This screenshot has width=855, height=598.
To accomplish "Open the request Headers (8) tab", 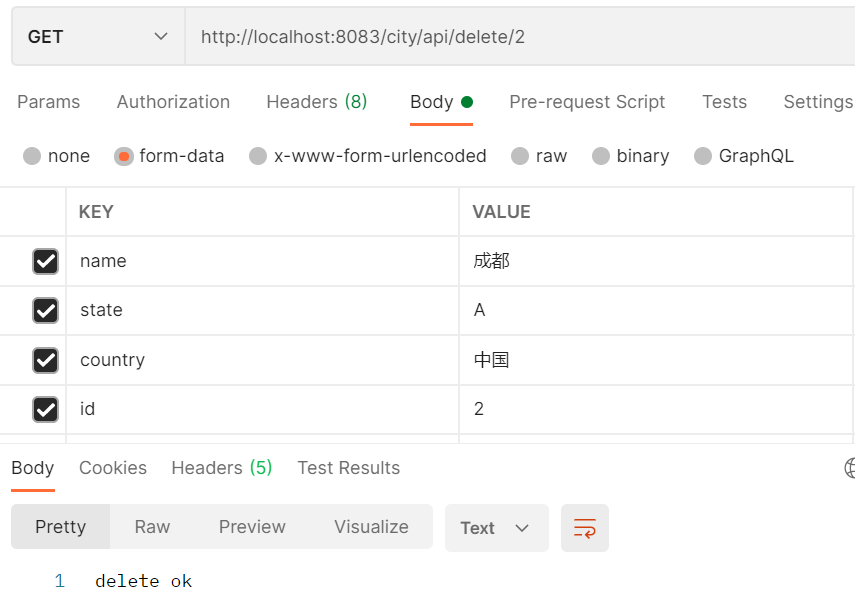I will pos(317,102).
